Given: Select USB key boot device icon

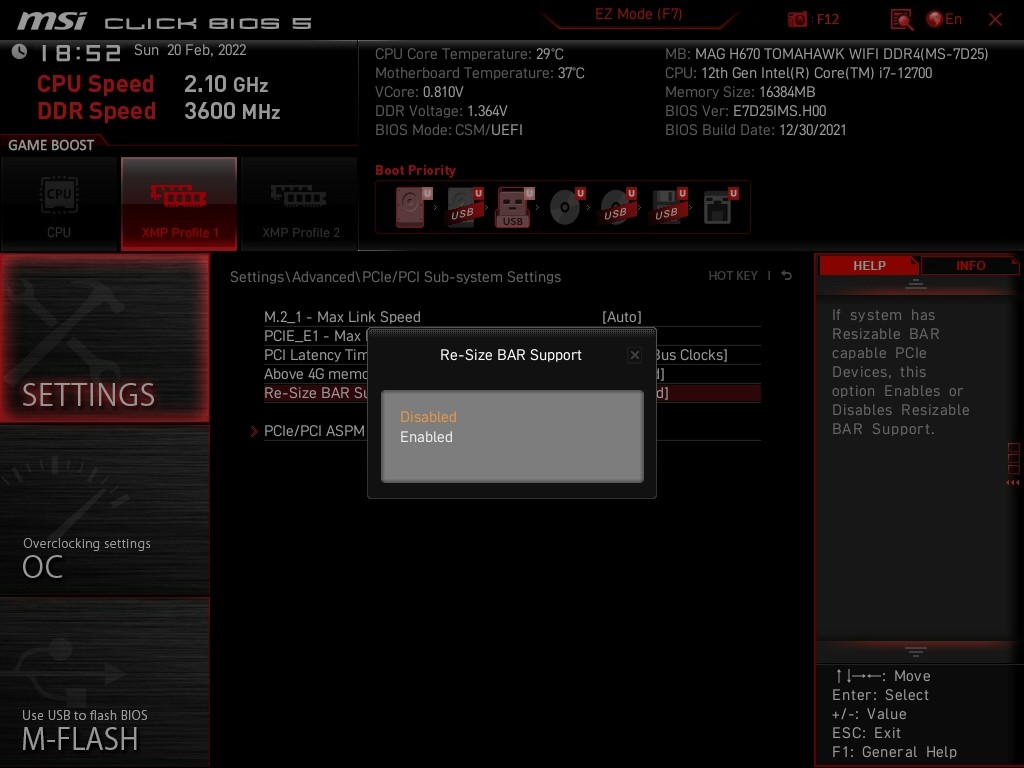Looking at the screenshot, I should (515, 207).
